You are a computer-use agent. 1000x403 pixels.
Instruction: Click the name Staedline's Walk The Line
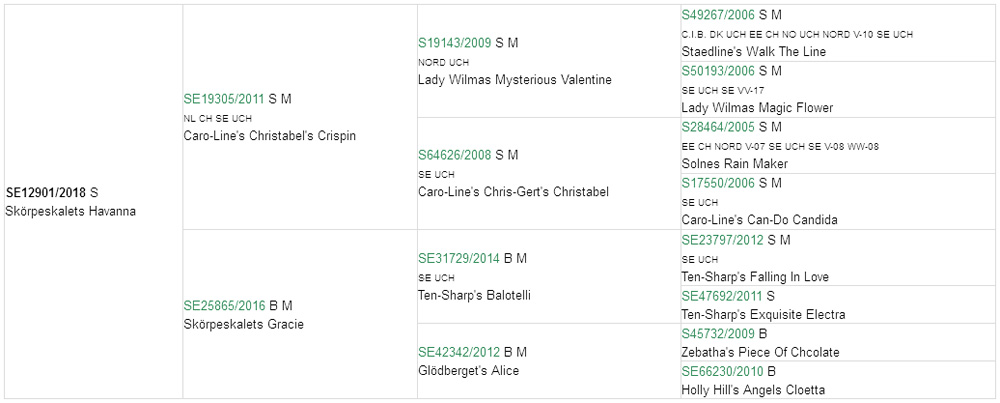[754, 52]
